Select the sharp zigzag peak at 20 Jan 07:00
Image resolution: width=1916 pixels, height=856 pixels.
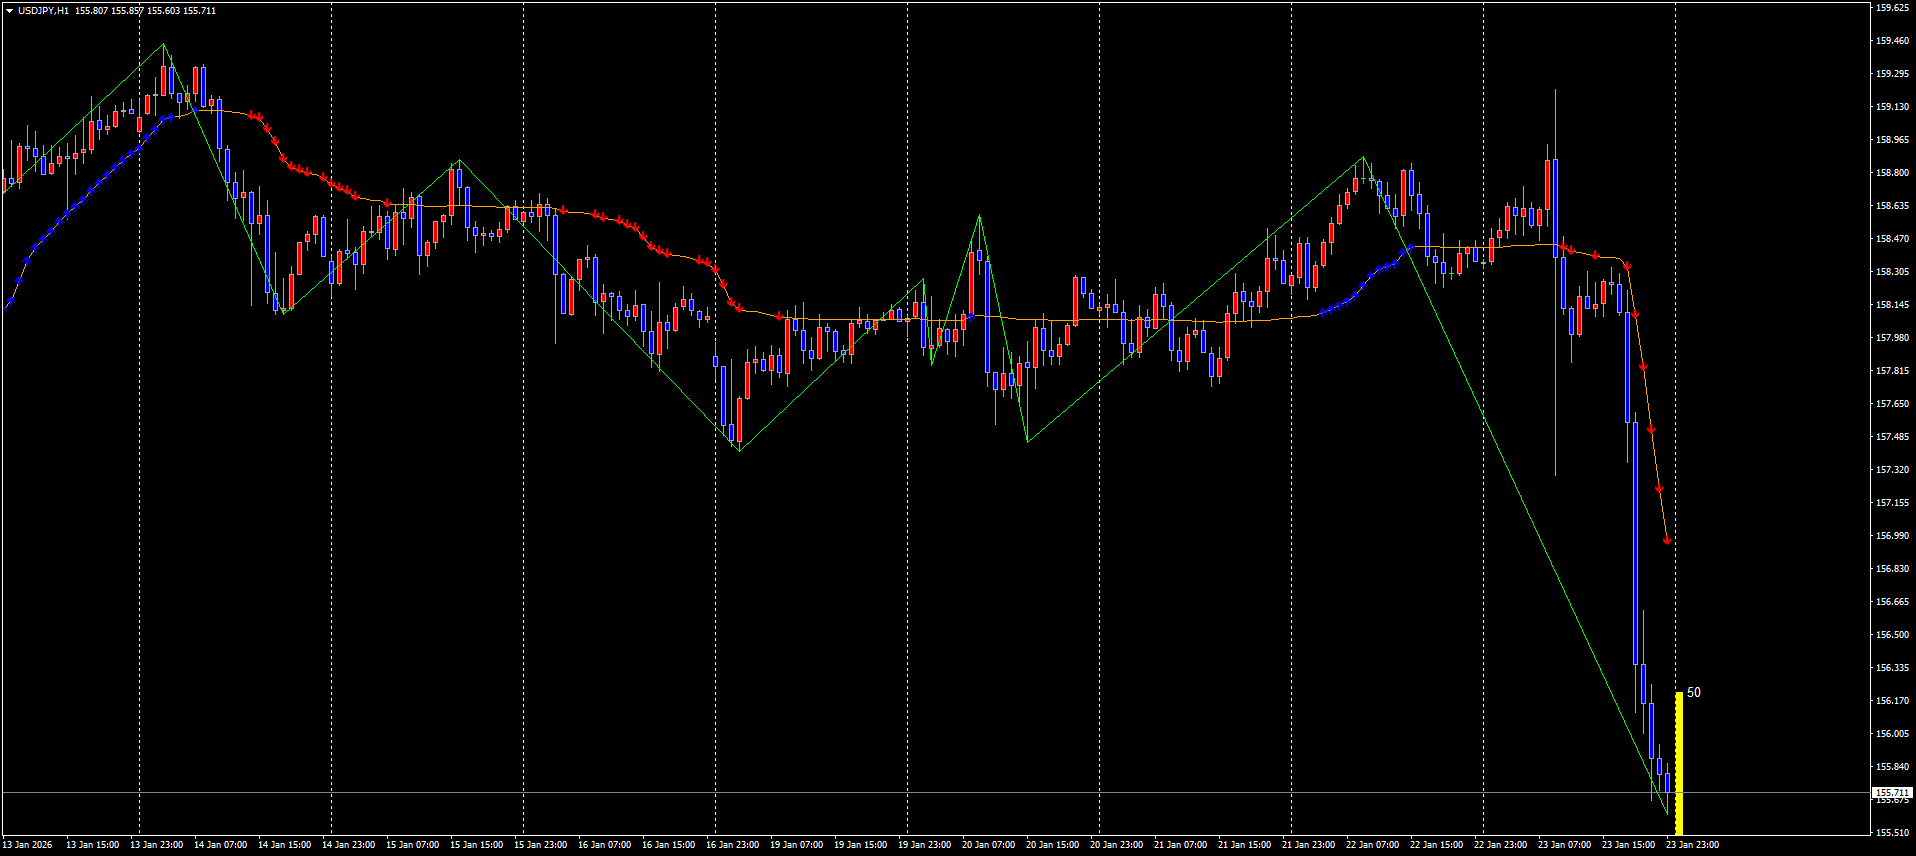[x=979, y=216]
